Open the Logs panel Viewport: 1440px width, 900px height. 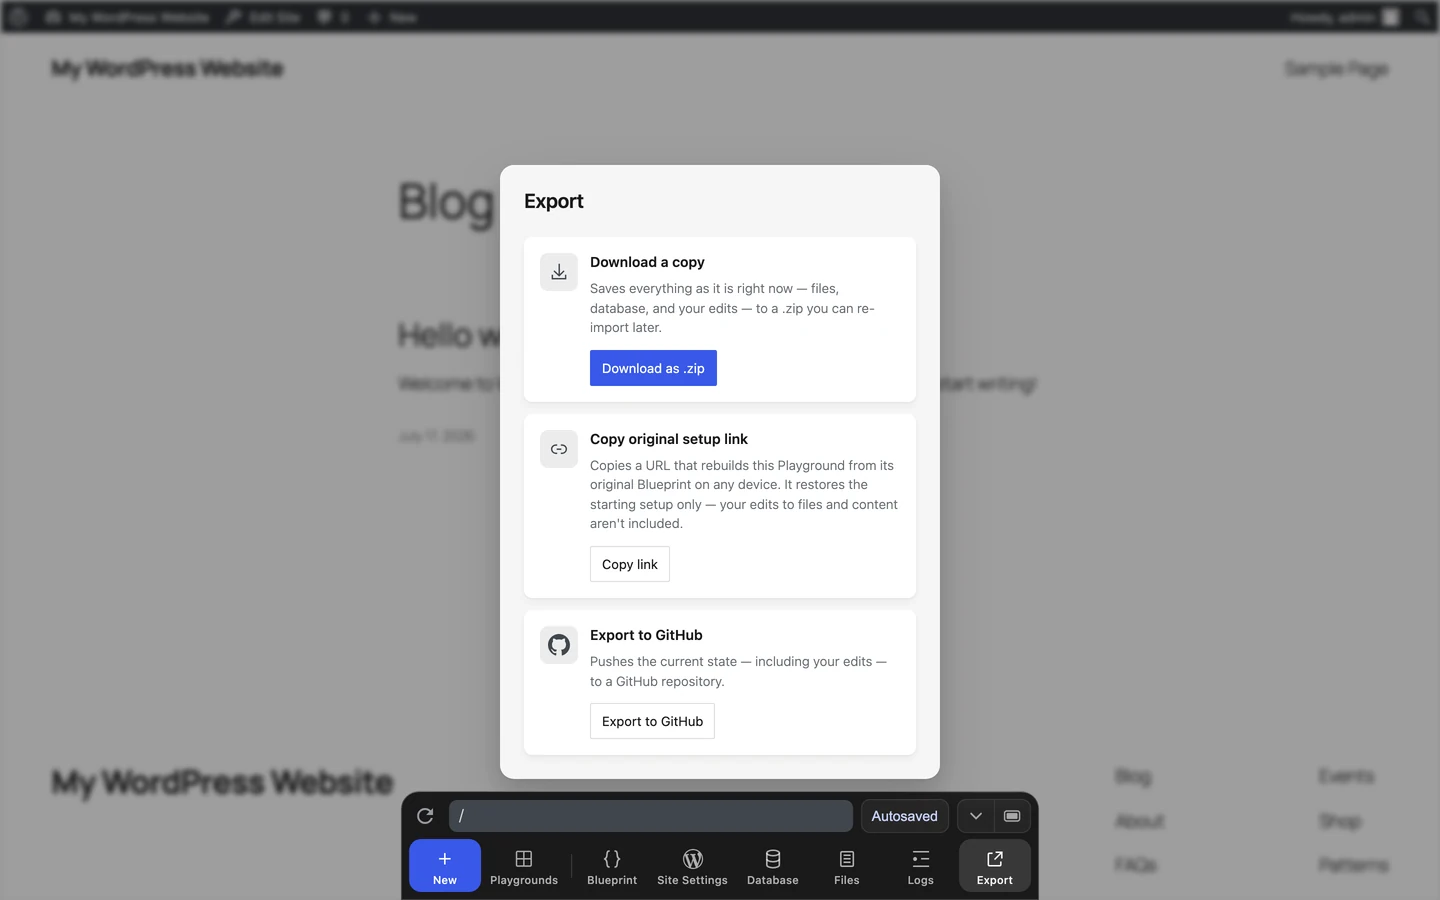(x=921, y=866)
